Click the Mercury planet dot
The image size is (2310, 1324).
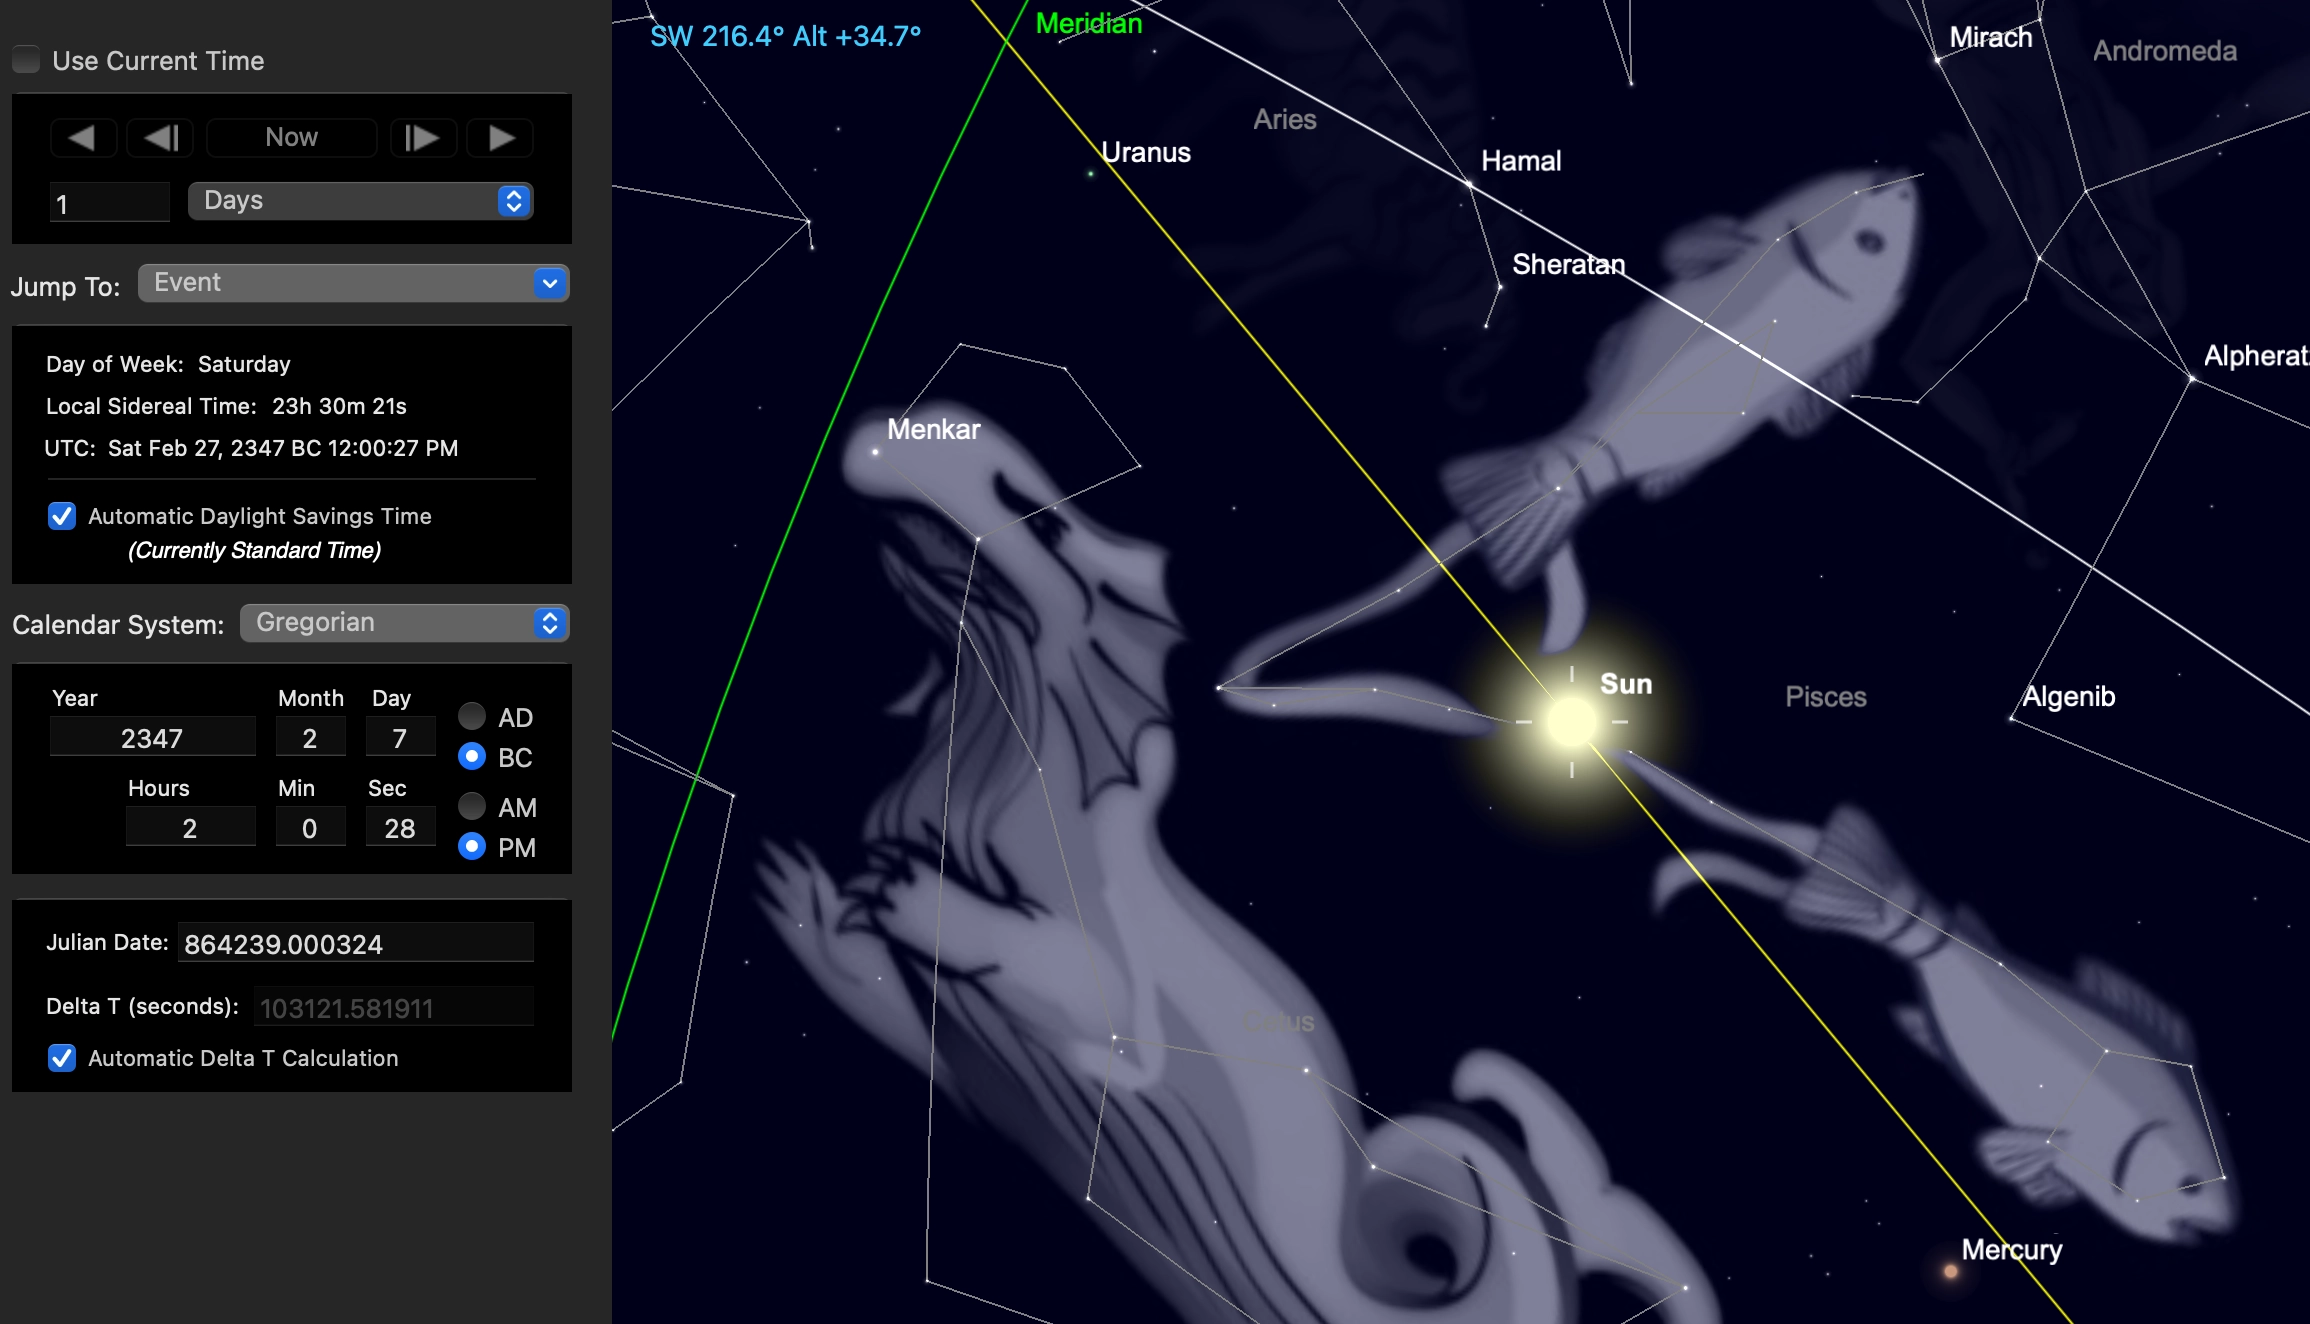[x=1950, y=1272]
